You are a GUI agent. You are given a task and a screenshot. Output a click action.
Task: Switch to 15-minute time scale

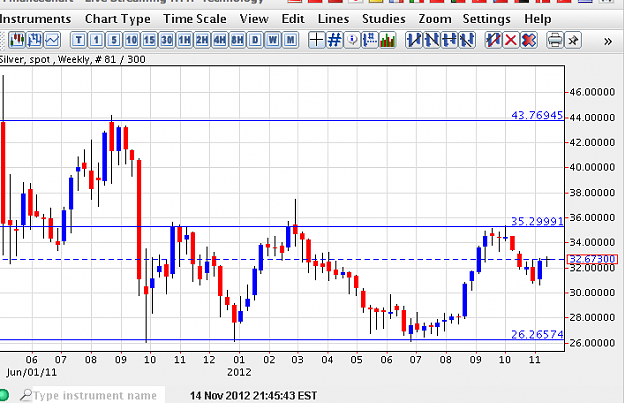click(x=149, y=40)
